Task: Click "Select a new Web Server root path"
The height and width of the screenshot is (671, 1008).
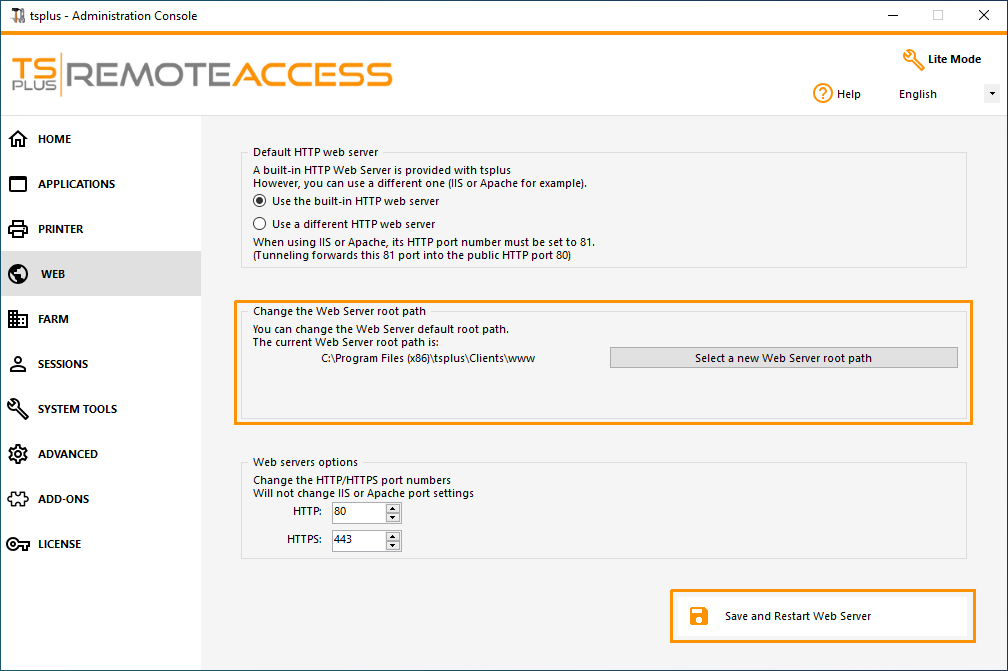Action: click(783, 358)
